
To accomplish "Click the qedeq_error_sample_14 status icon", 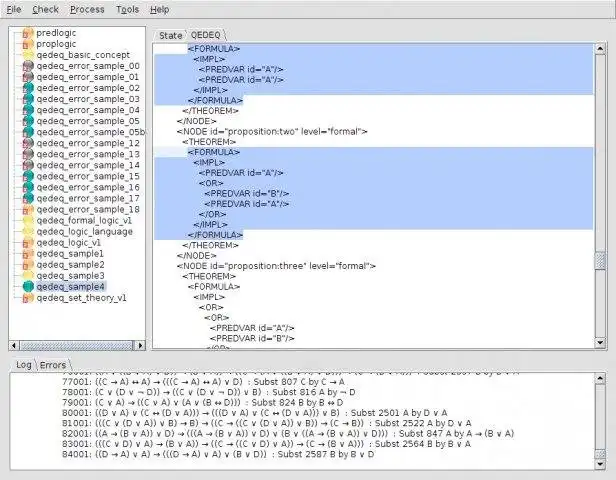I will point(28,165).
